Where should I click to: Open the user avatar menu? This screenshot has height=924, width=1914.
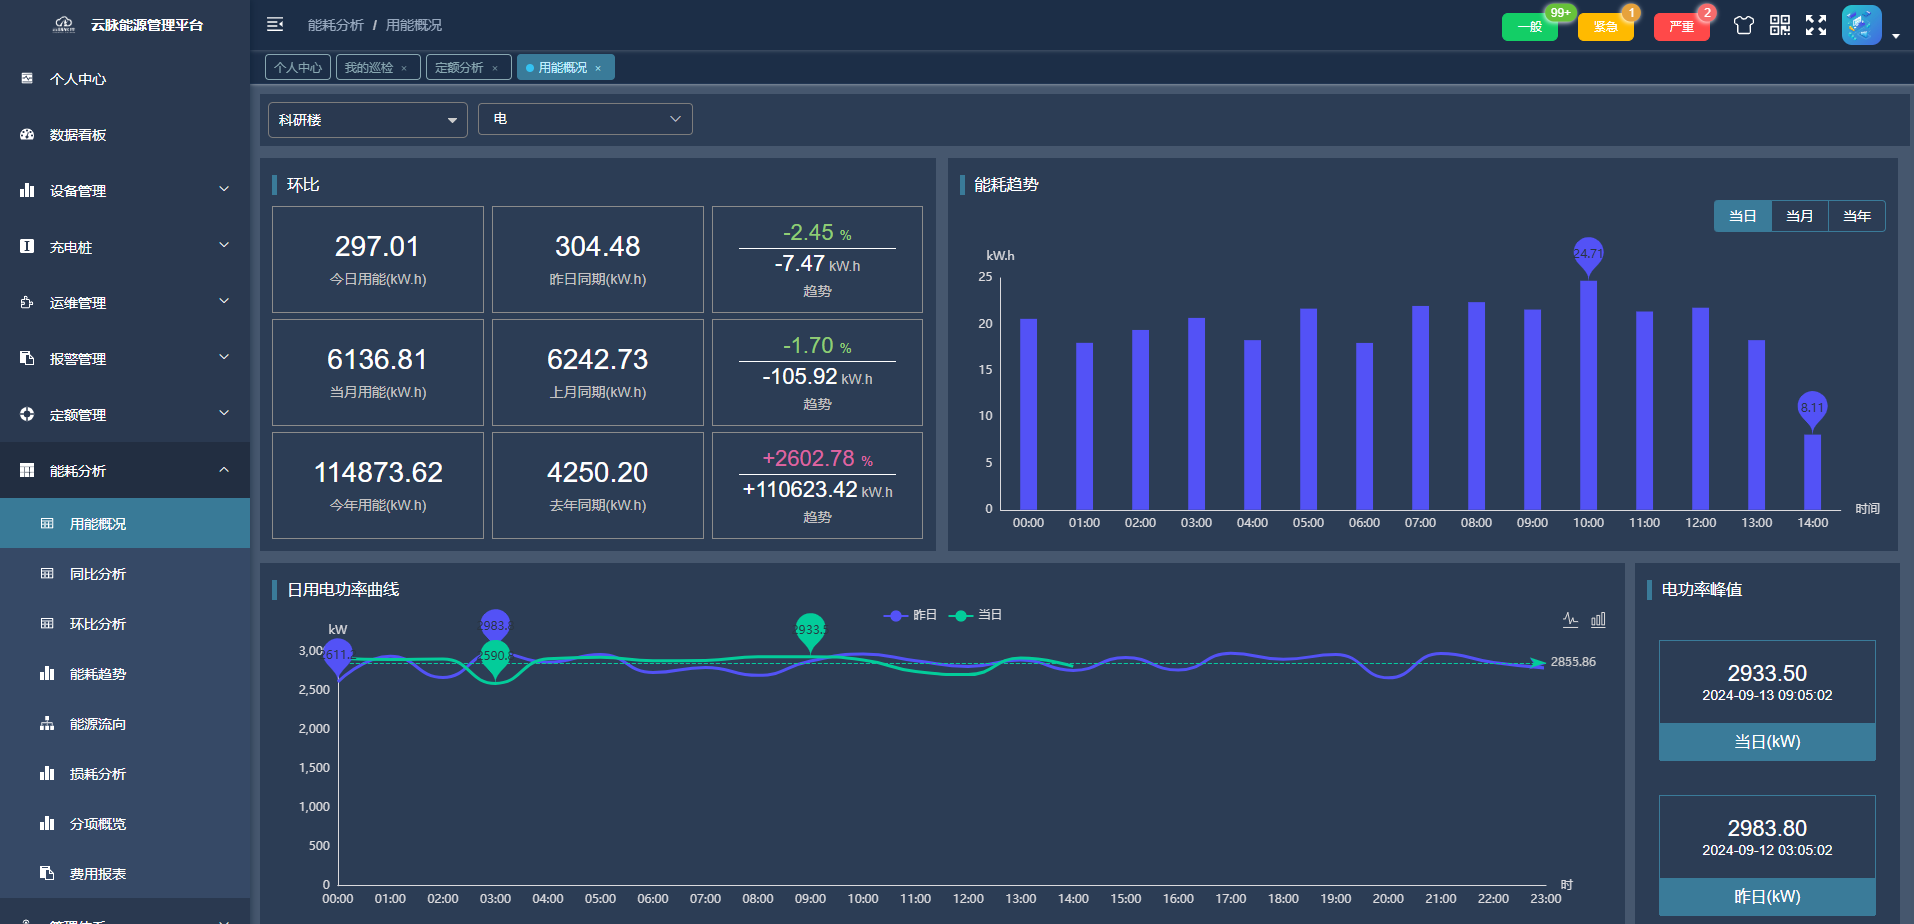coord(1861,26)
